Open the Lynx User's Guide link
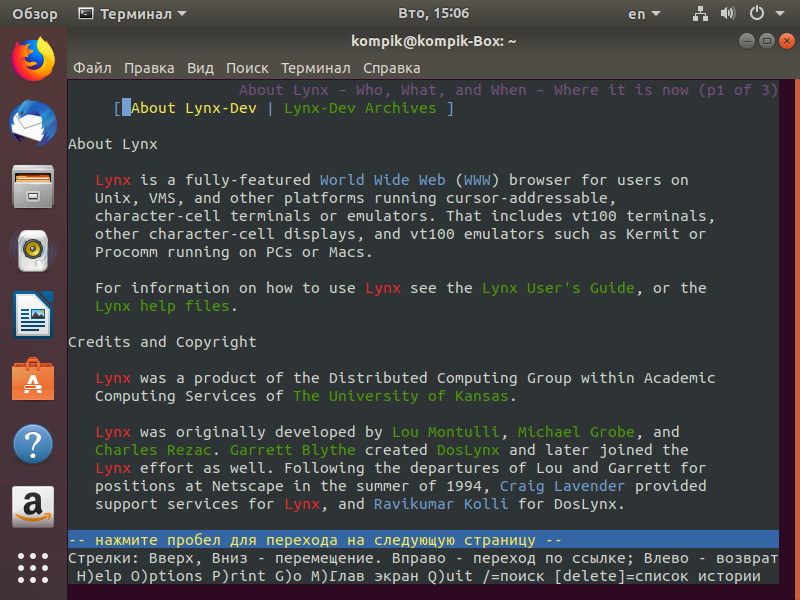Viewport: 800px width, 600px height. point(558,288)
